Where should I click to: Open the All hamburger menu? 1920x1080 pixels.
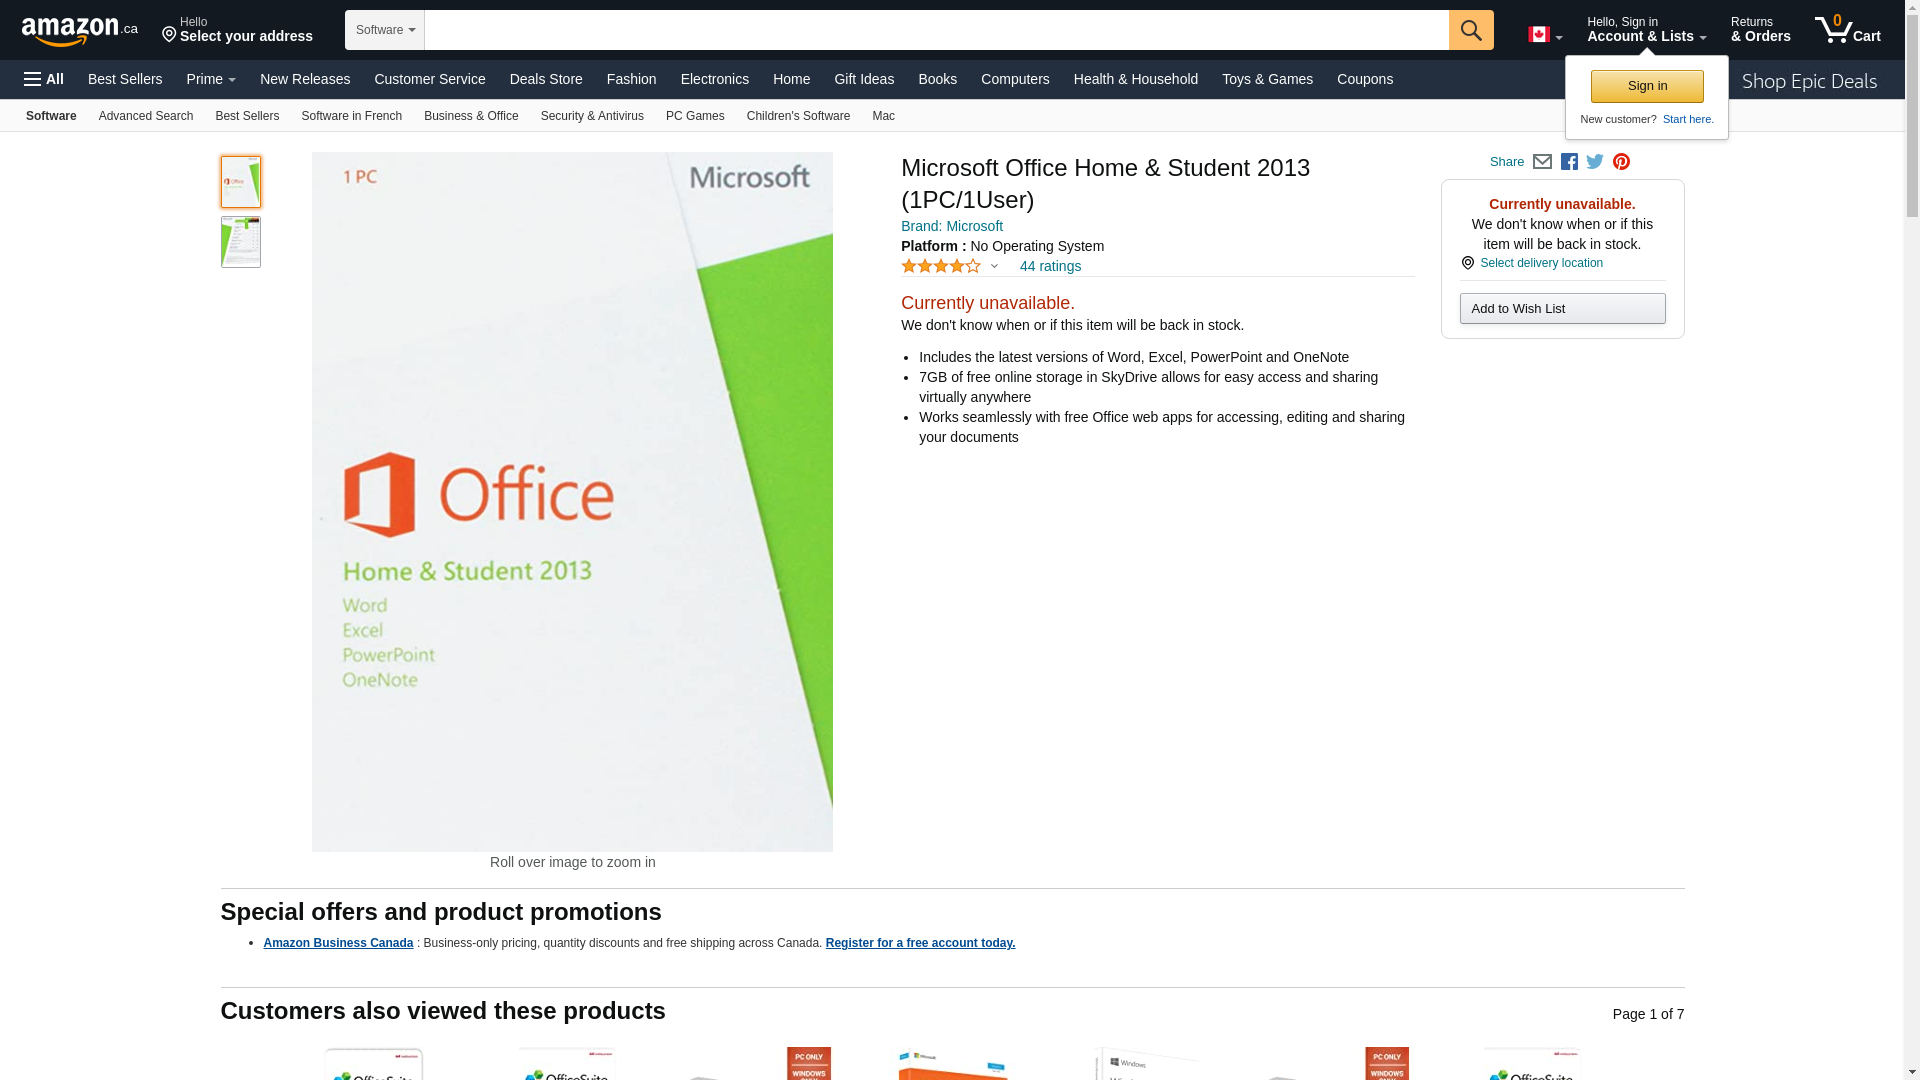[44, 79]
